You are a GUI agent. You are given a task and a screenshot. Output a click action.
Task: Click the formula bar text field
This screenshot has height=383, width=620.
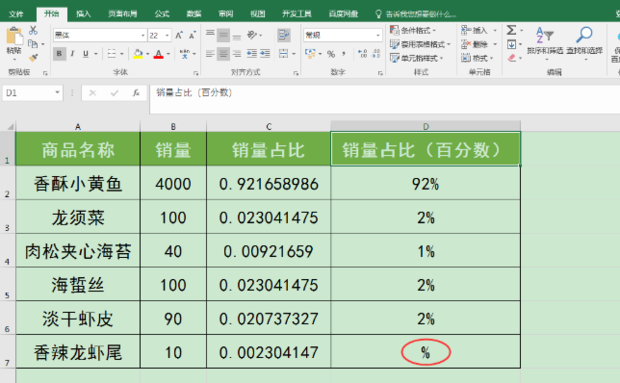tap(384, 99)
